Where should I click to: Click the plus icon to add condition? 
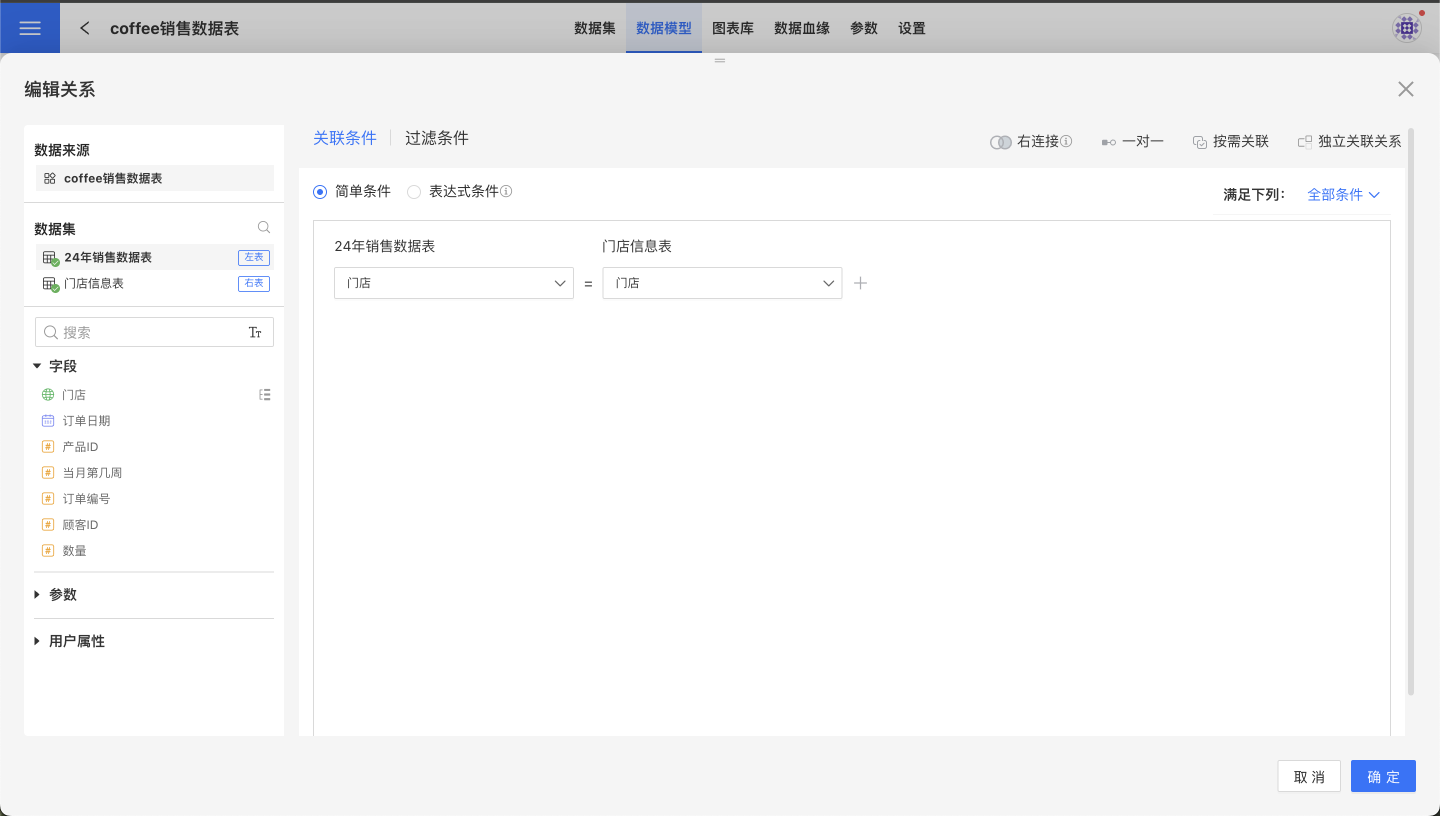860,283
